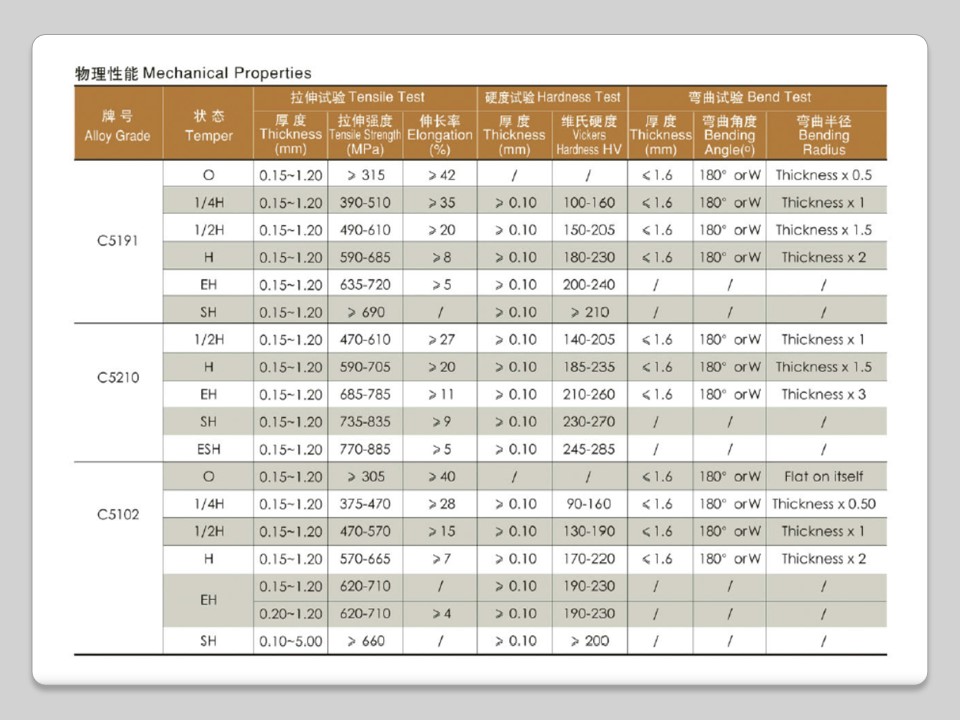Viewport: 960px width, 720px height.
Task: Click the C5210 alloy grade cell
Action: coord(118,379)
